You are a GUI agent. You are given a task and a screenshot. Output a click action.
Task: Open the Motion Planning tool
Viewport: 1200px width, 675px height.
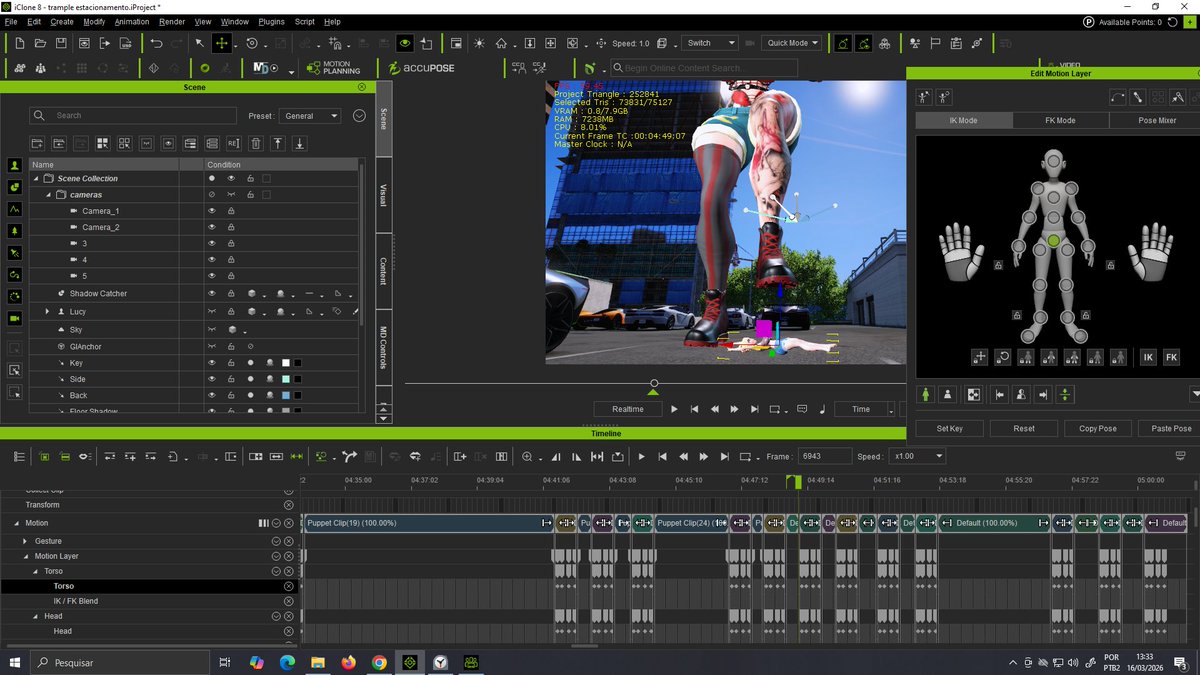point(335,68)
